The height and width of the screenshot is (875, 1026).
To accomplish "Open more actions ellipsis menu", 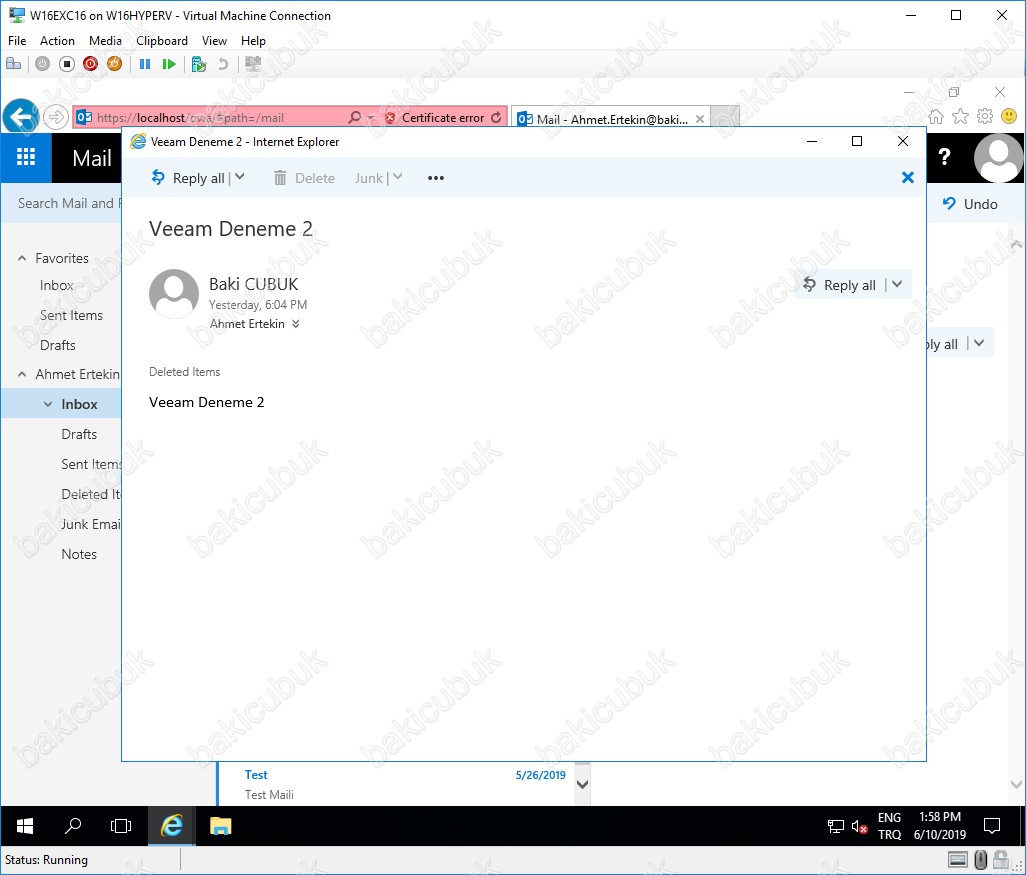I will [436, 178].
